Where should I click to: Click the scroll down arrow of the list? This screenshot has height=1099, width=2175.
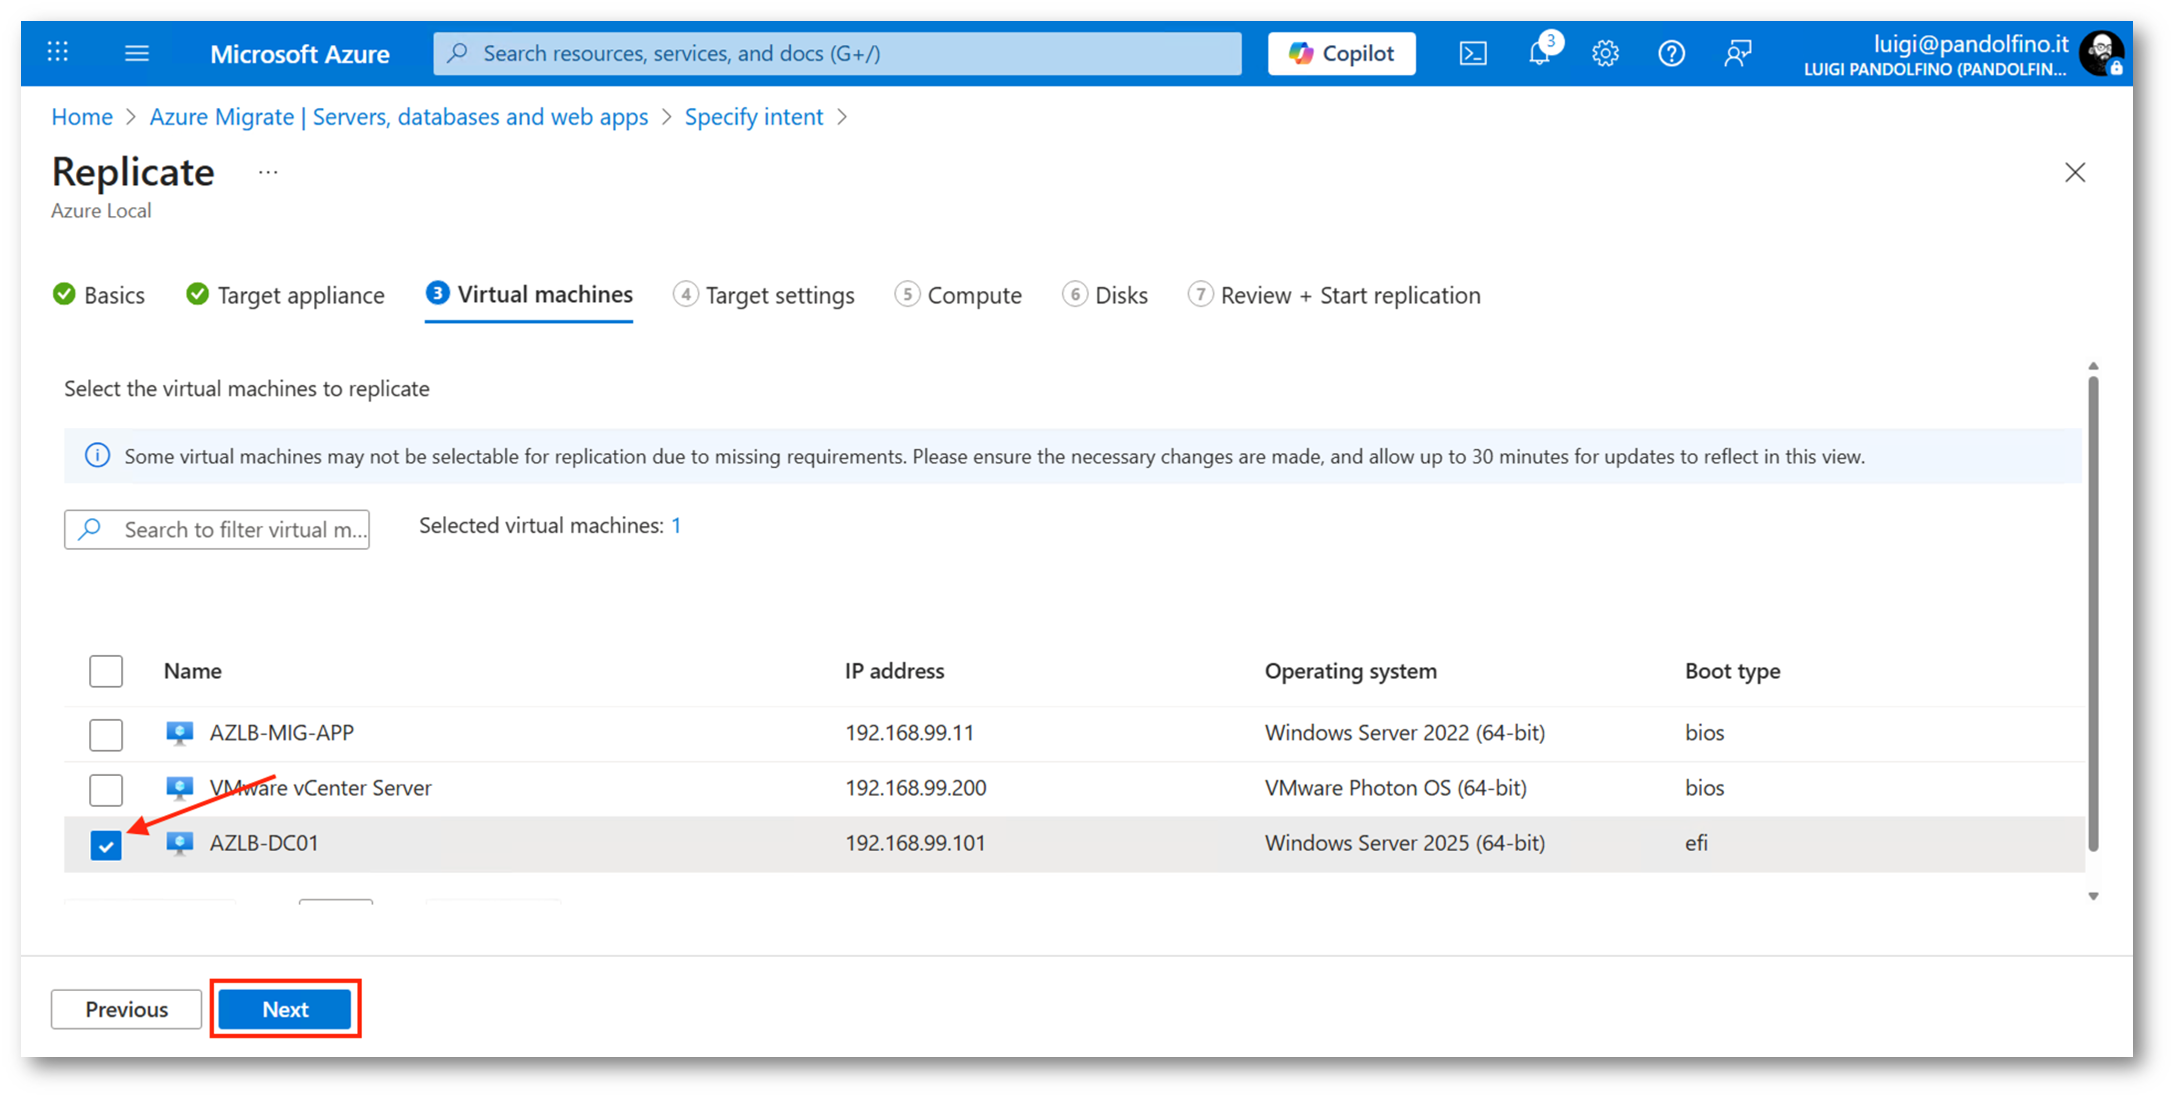tap(2093, 896)
